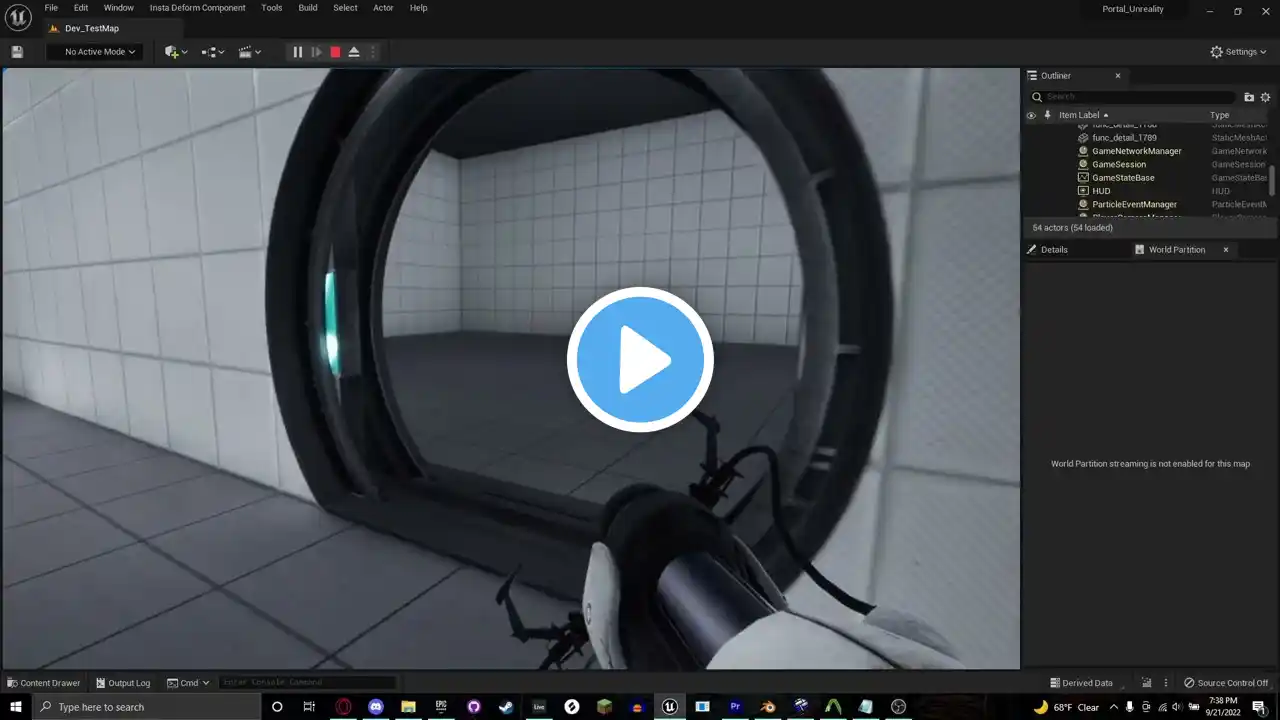
Task: Click the Unreal Engine logo icon
Action: [19, 18]
